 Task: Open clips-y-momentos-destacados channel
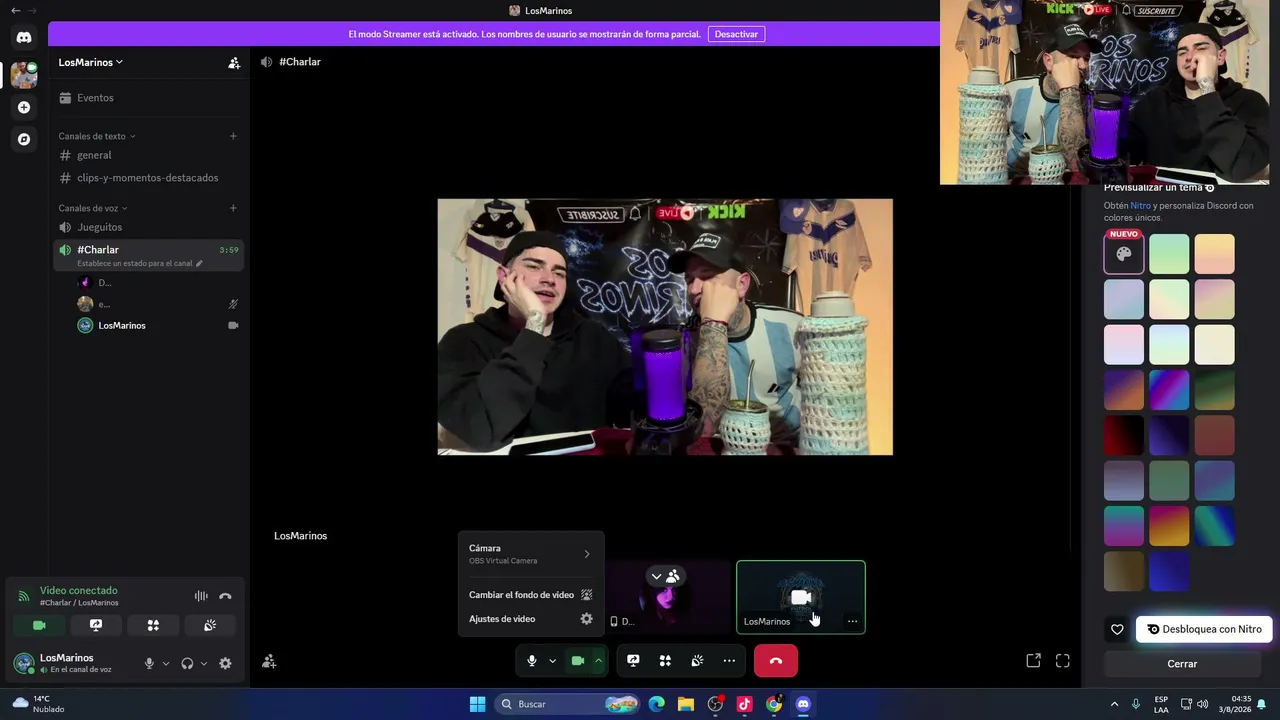(x=148, y=178)
